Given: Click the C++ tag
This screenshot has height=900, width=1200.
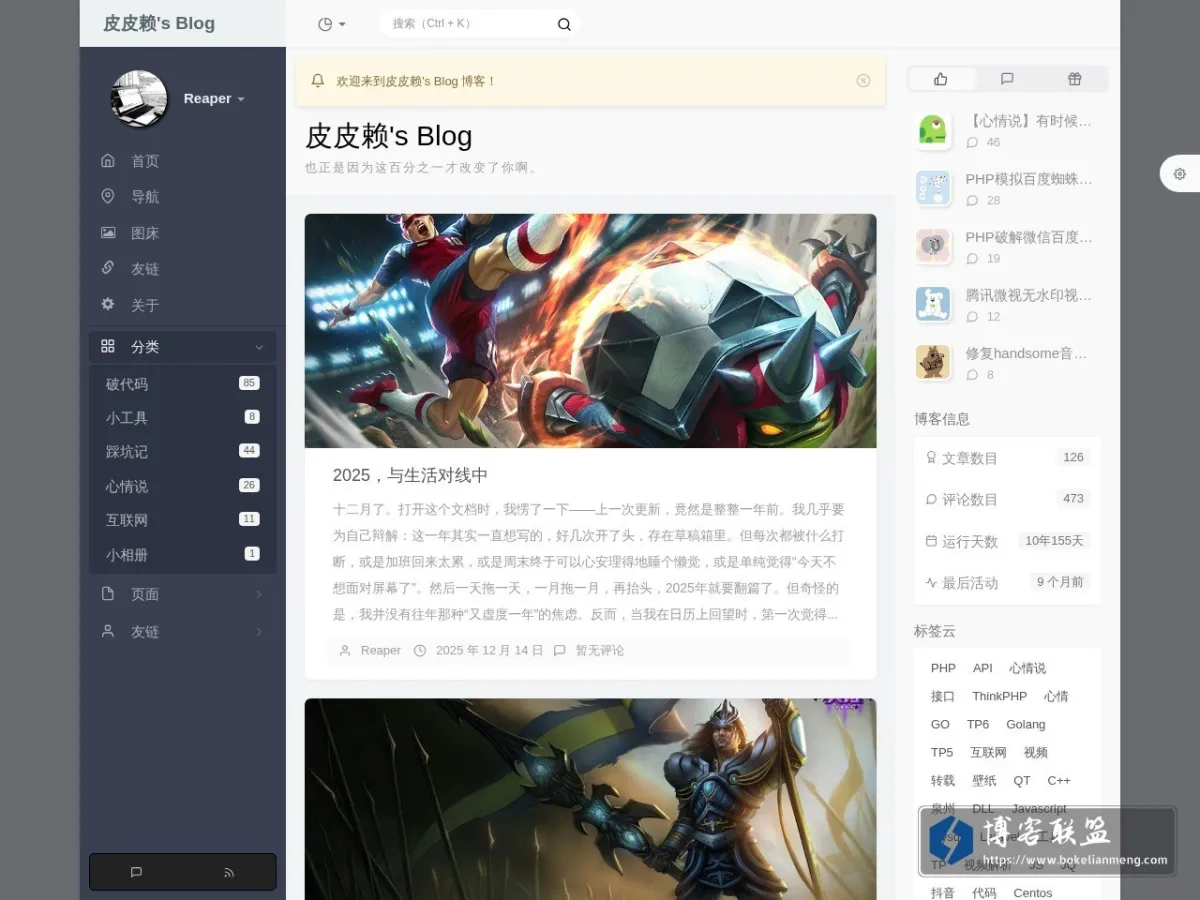Looking at the screenshot, I should tap(1059, 780).
